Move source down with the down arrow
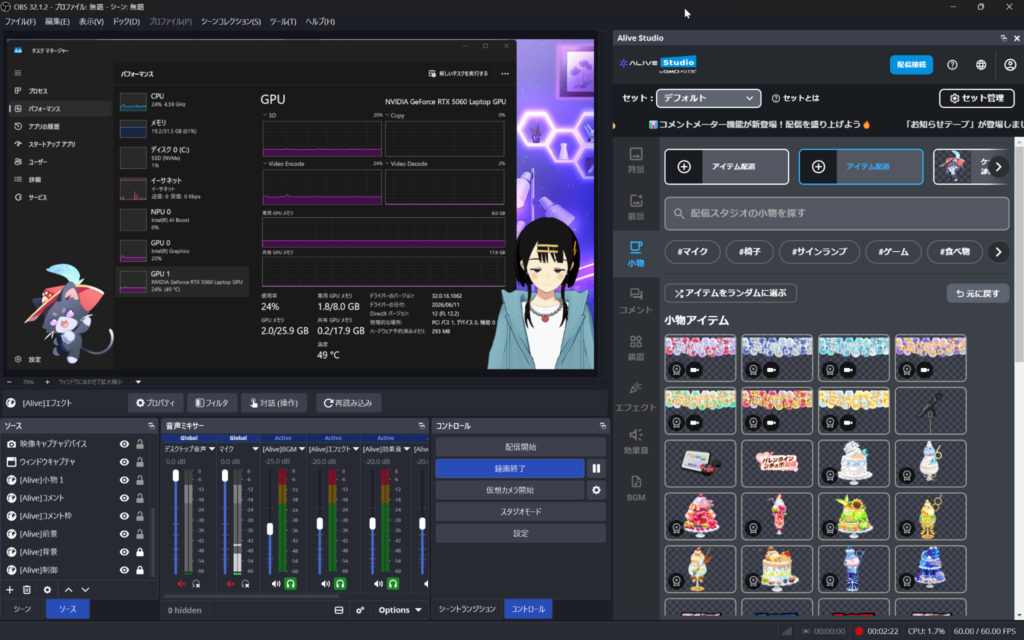The height and width of the screenshot is (640, 1024). pyautogui.click(x=86, y=590)
